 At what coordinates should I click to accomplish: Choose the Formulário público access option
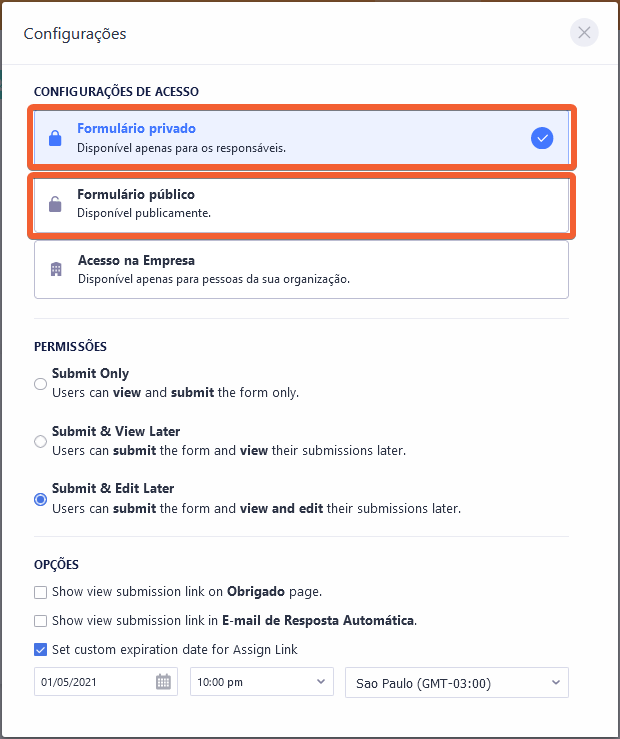[x=300, y=203]
